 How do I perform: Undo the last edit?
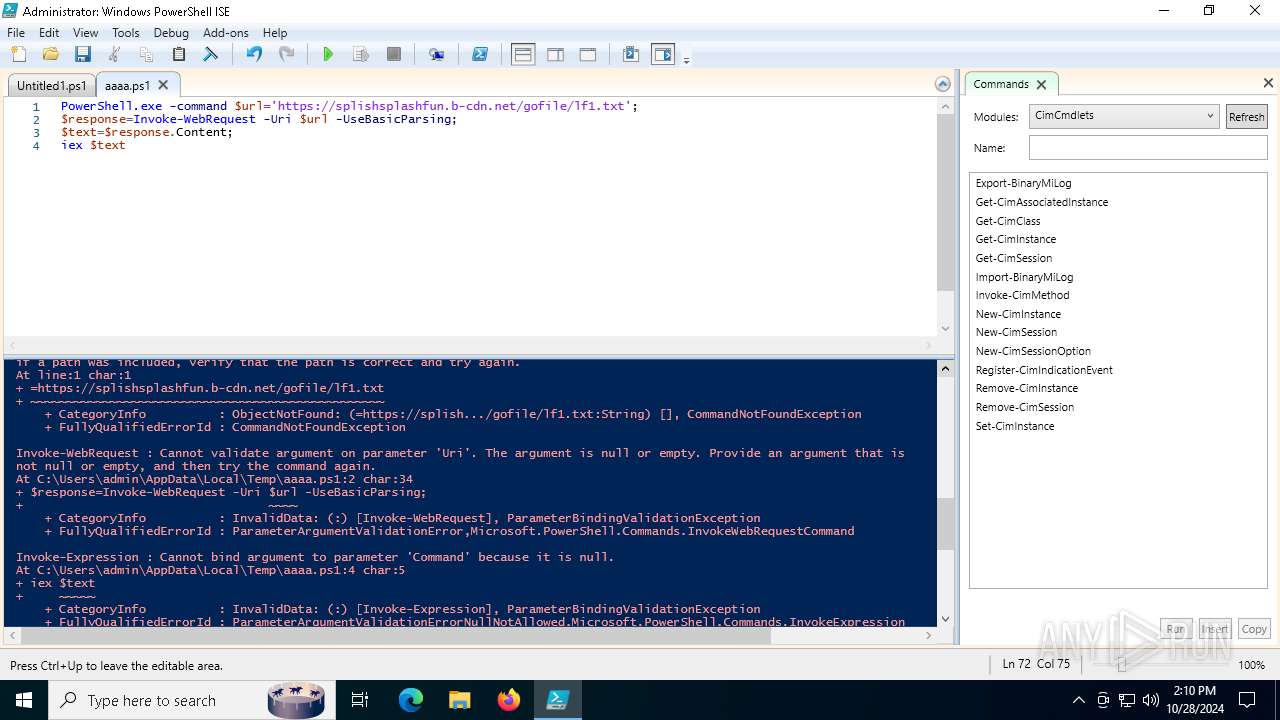coord(254,54)
